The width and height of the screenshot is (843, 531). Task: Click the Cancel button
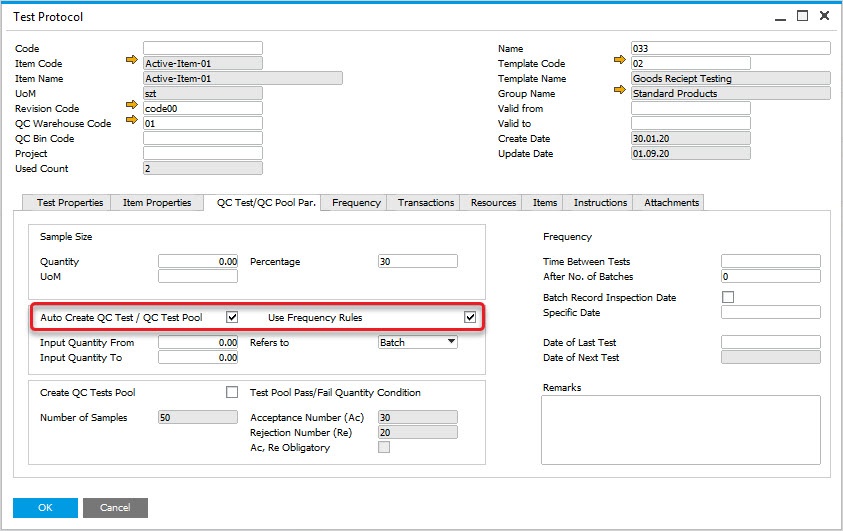[x=115, y=507]
